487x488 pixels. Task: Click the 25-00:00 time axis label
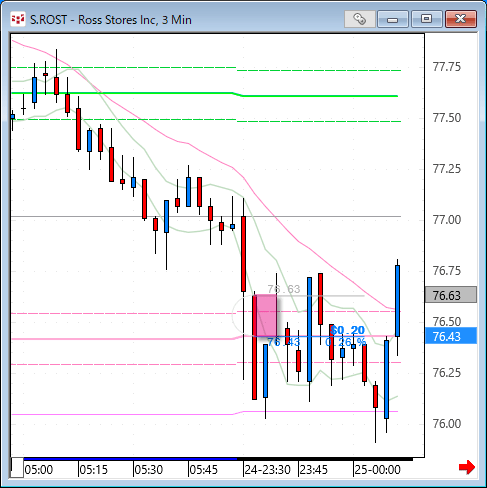pyautogui.click(x=377, y=470)
